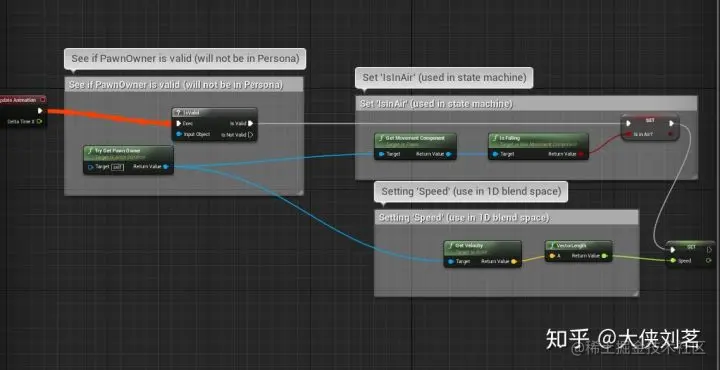This screenshot has width=720, height=370.
Task: Click the Is in Air? input pin on SET node
Action: tap(628, 134)
